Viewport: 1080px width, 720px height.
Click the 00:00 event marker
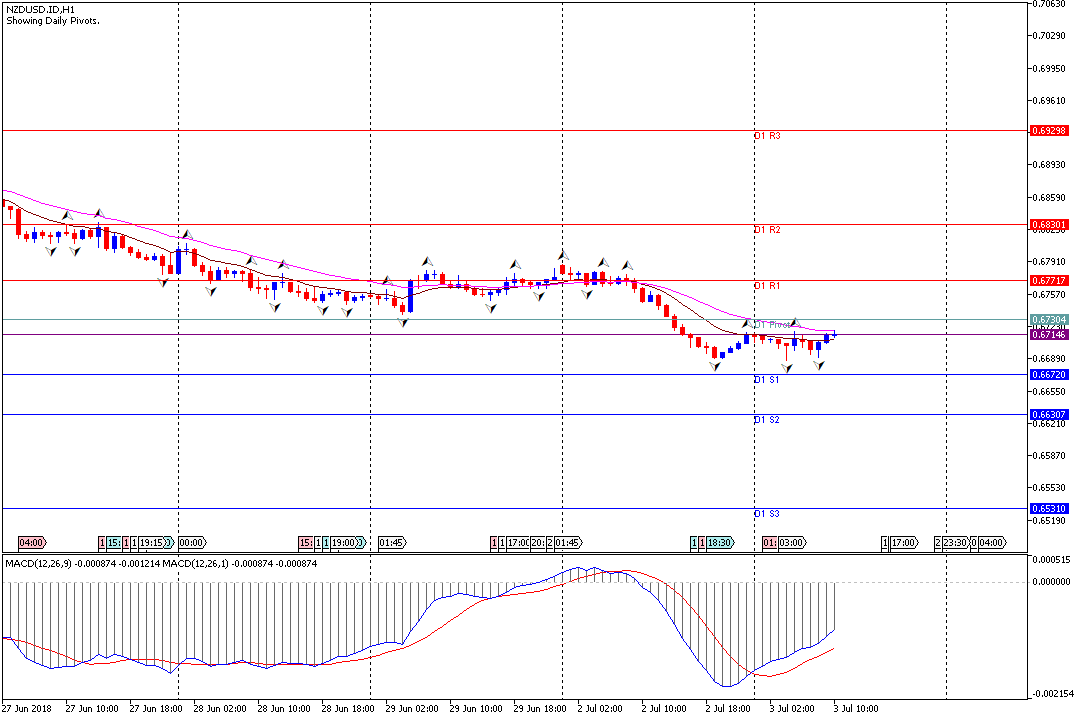192,543
